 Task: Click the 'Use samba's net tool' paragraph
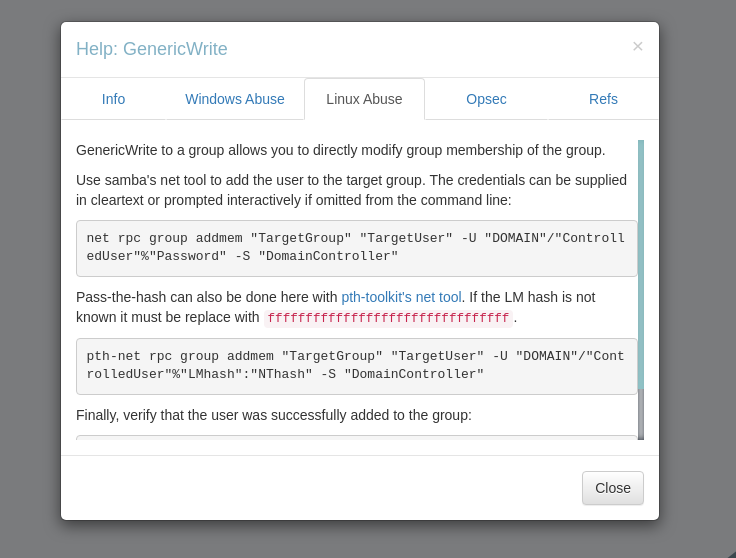coord(351,190)
